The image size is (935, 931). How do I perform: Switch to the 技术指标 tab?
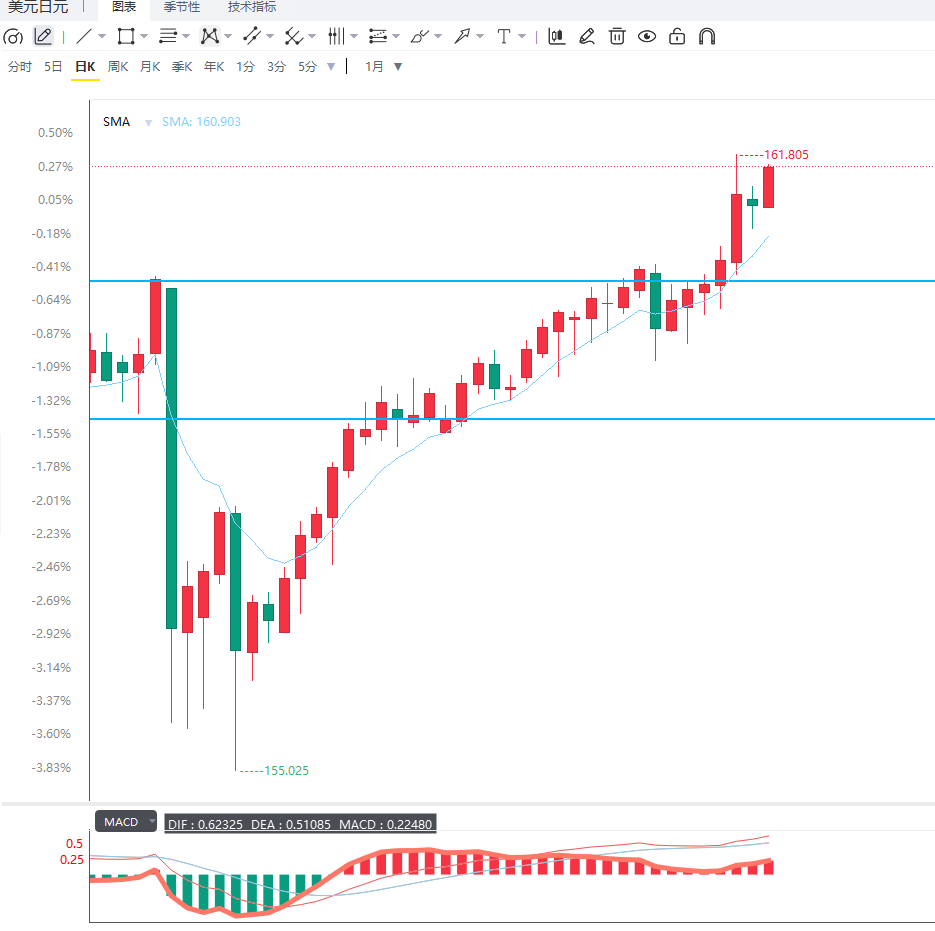pos(252,7)
